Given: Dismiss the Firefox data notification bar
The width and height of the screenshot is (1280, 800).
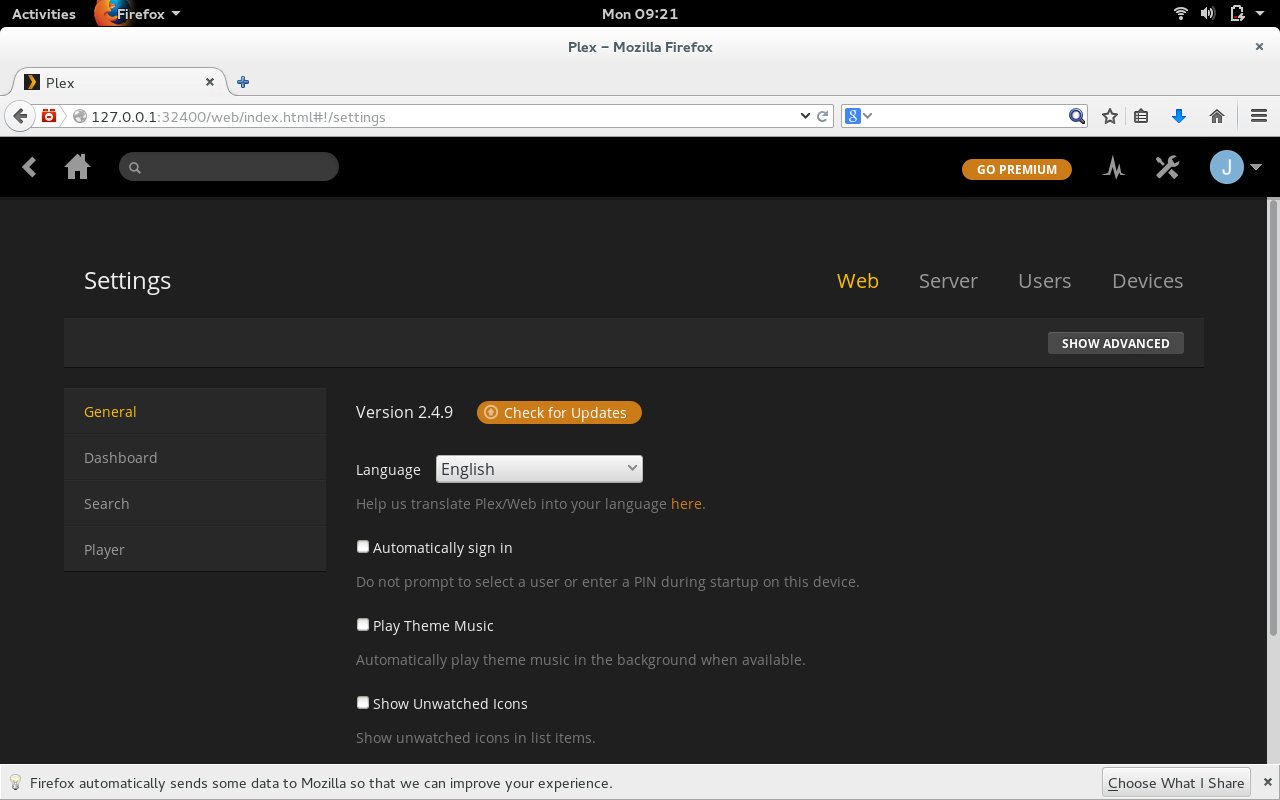Looking at the screenshot, I should (x=1266, y=782).
